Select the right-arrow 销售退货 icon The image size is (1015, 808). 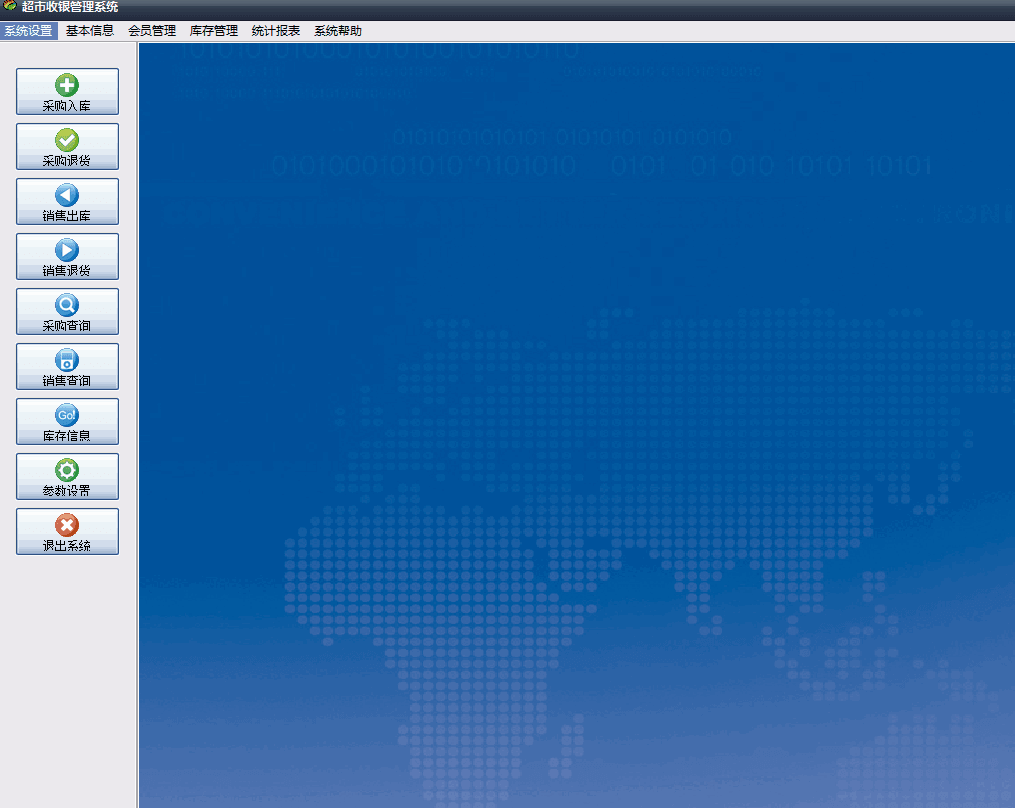click(x=67, y=251)
